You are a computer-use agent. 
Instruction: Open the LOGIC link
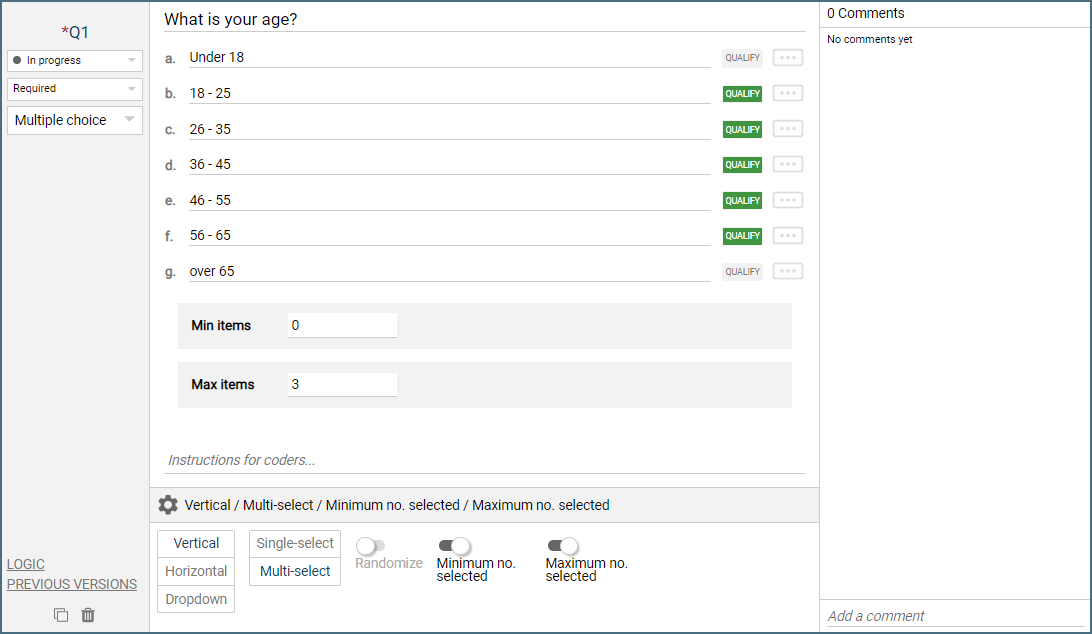click(26, 564)
